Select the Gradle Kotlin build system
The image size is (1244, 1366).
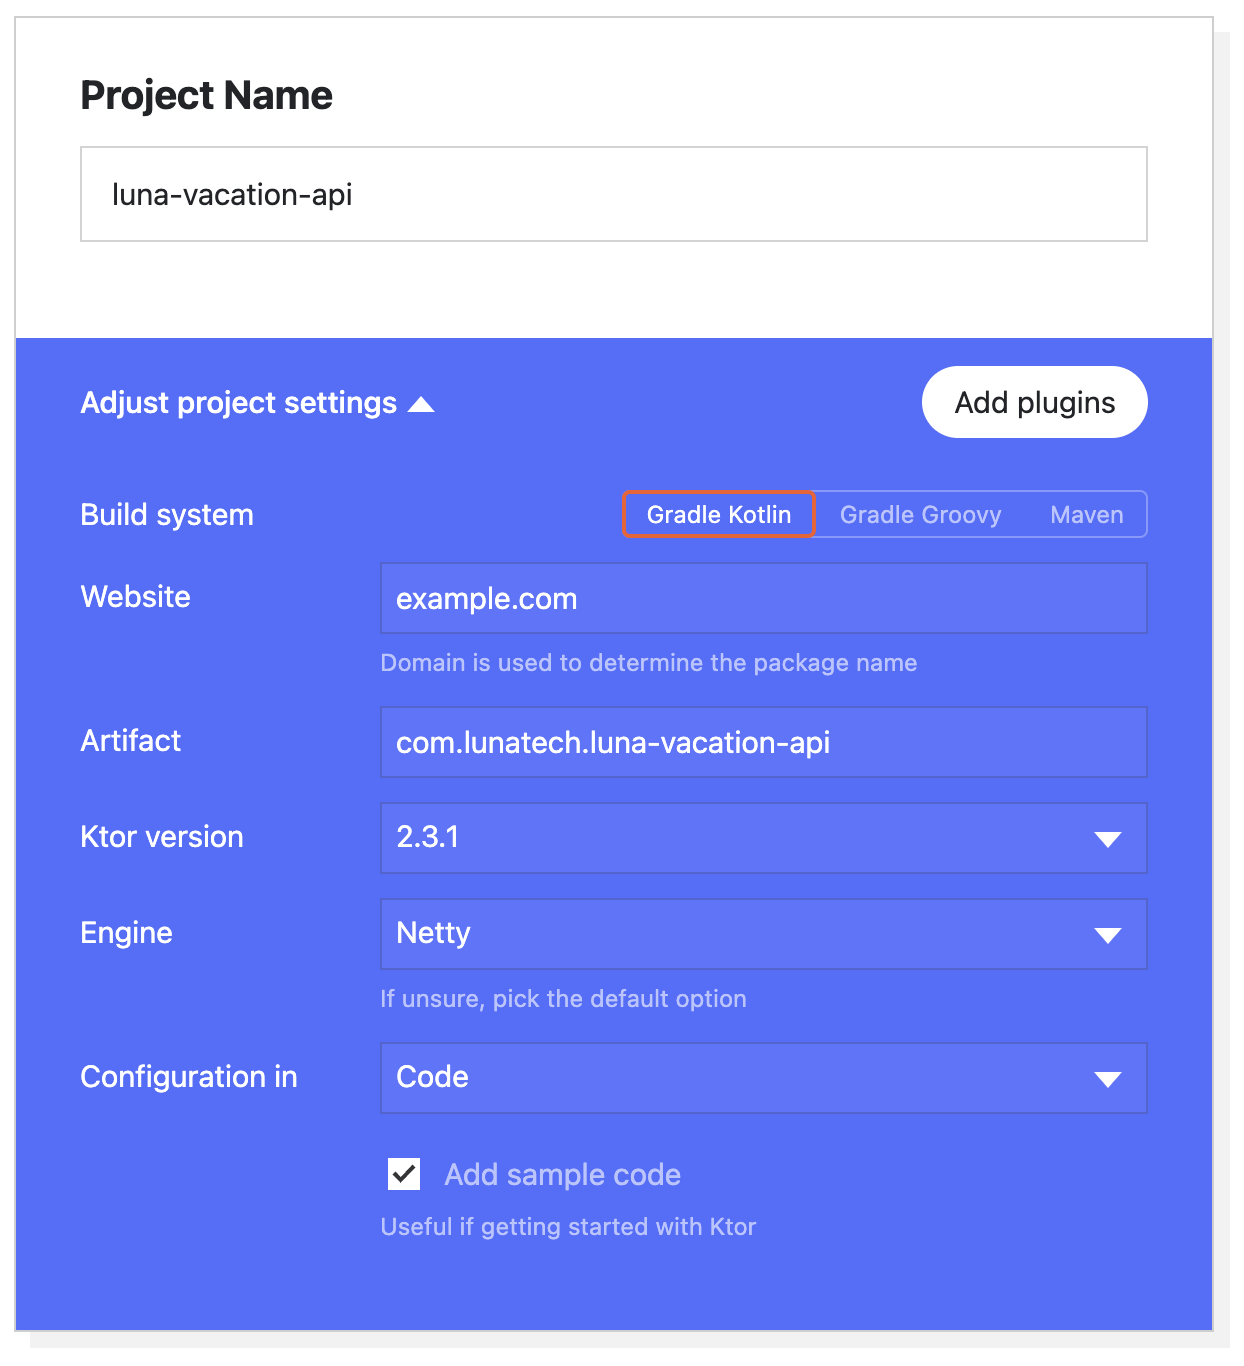pos(719,514)
